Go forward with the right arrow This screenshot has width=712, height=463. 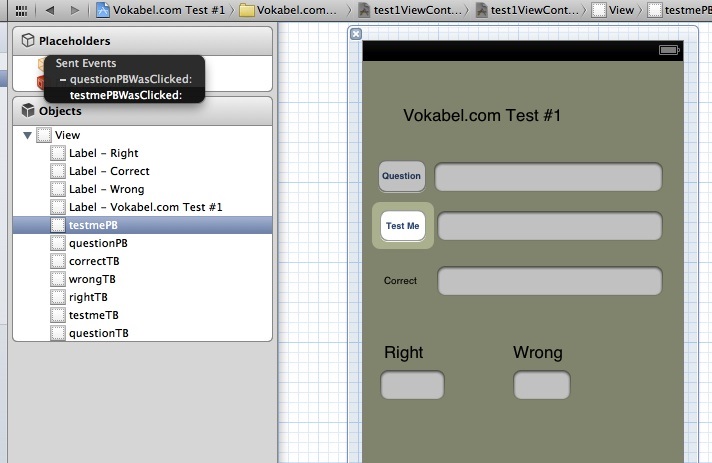[75, 10]
